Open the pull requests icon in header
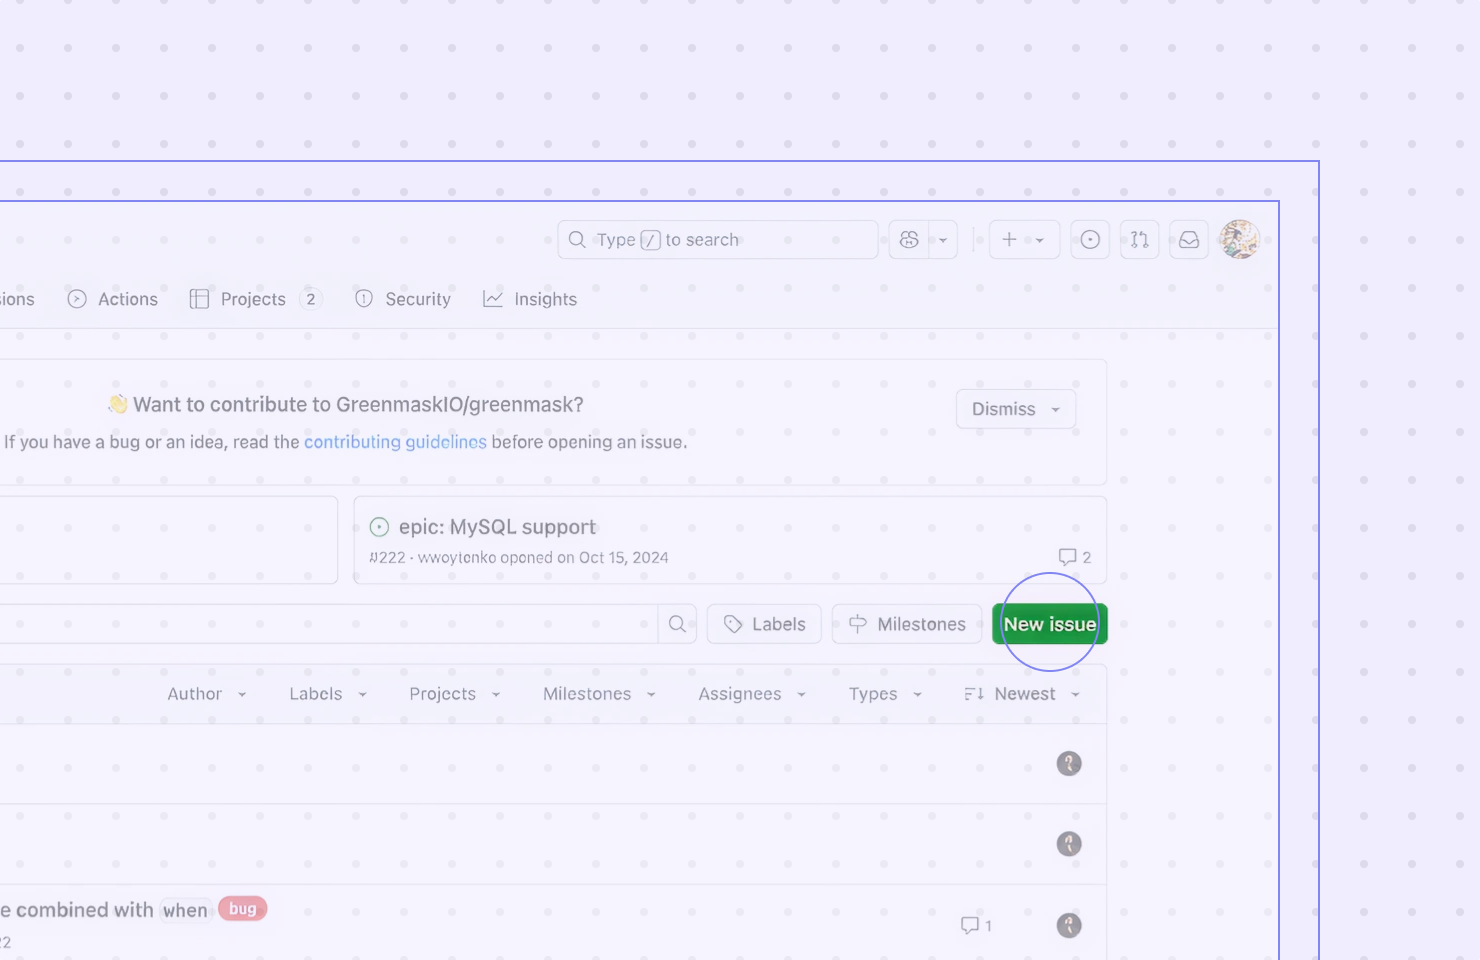Image resolution: width=1480 pixels, height=960 pixels. click(x=1140, y=240)
